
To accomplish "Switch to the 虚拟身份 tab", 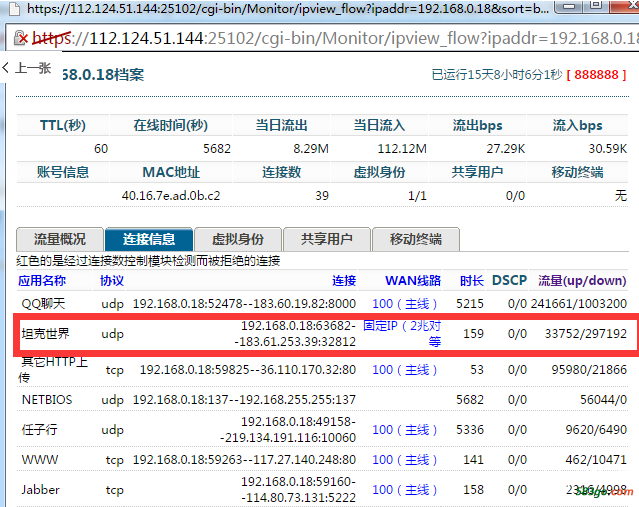I will click(x=238, y=239).
